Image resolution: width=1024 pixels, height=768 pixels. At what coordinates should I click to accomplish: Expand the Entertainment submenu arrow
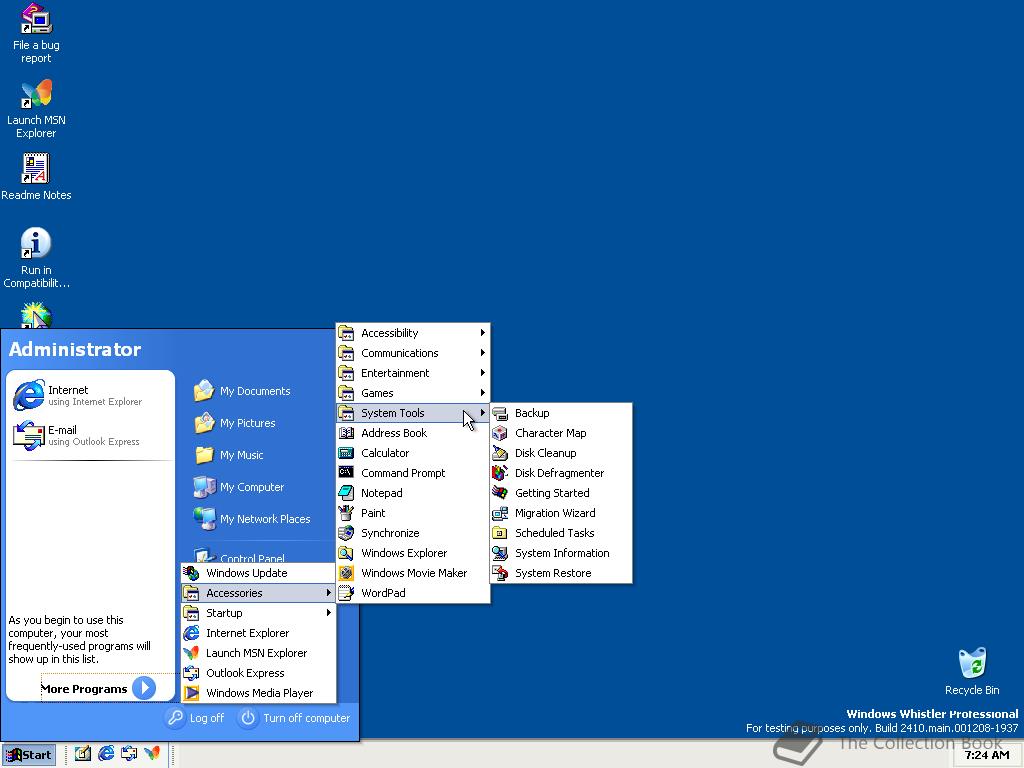pos(483,373)
